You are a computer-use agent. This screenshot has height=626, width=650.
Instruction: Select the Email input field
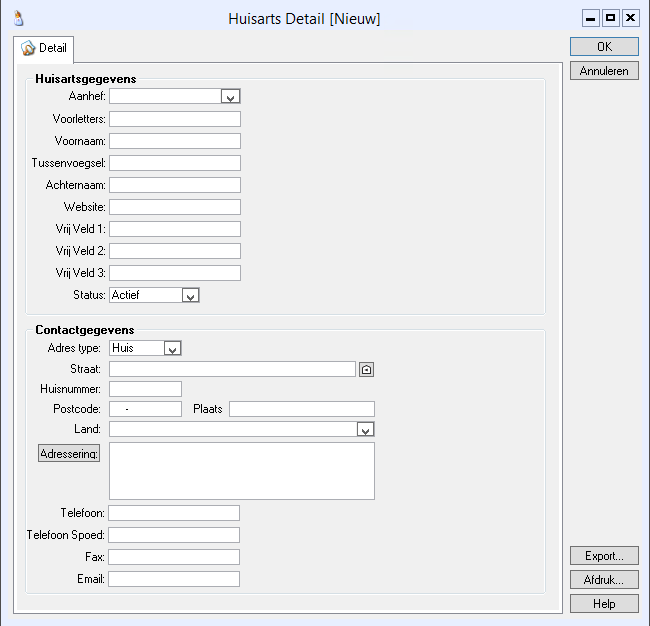point(174,579)
